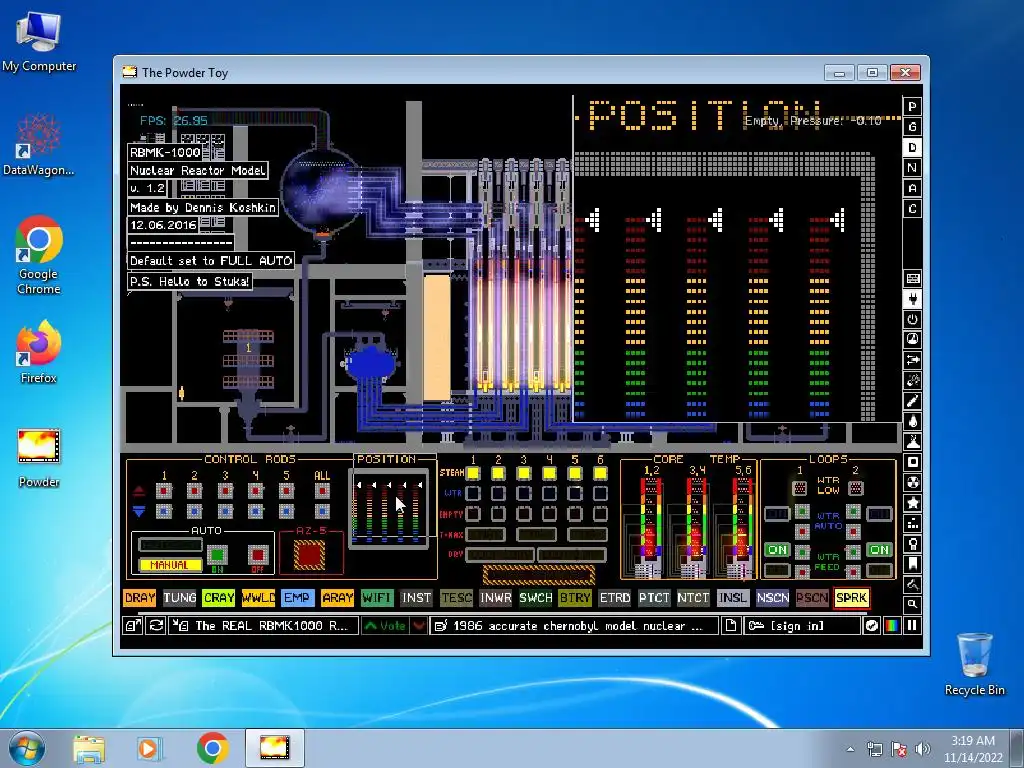Vote up the current save

click(385, 626)
